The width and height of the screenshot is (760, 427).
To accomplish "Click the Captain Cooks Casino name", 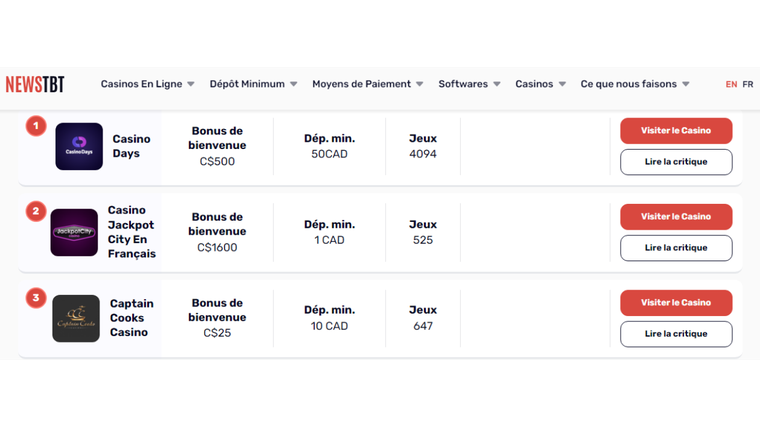I will coord(131,318).
